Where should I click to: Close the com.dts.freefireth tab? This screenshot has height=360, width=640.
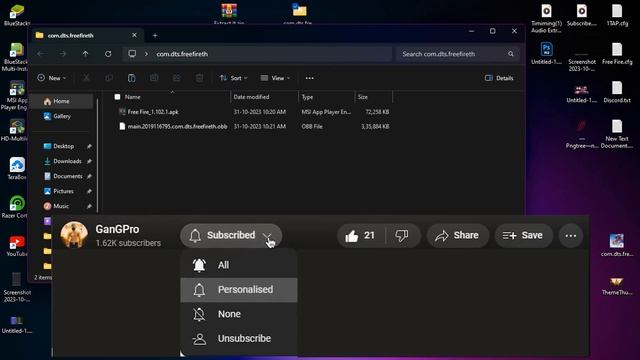(134, 36)
